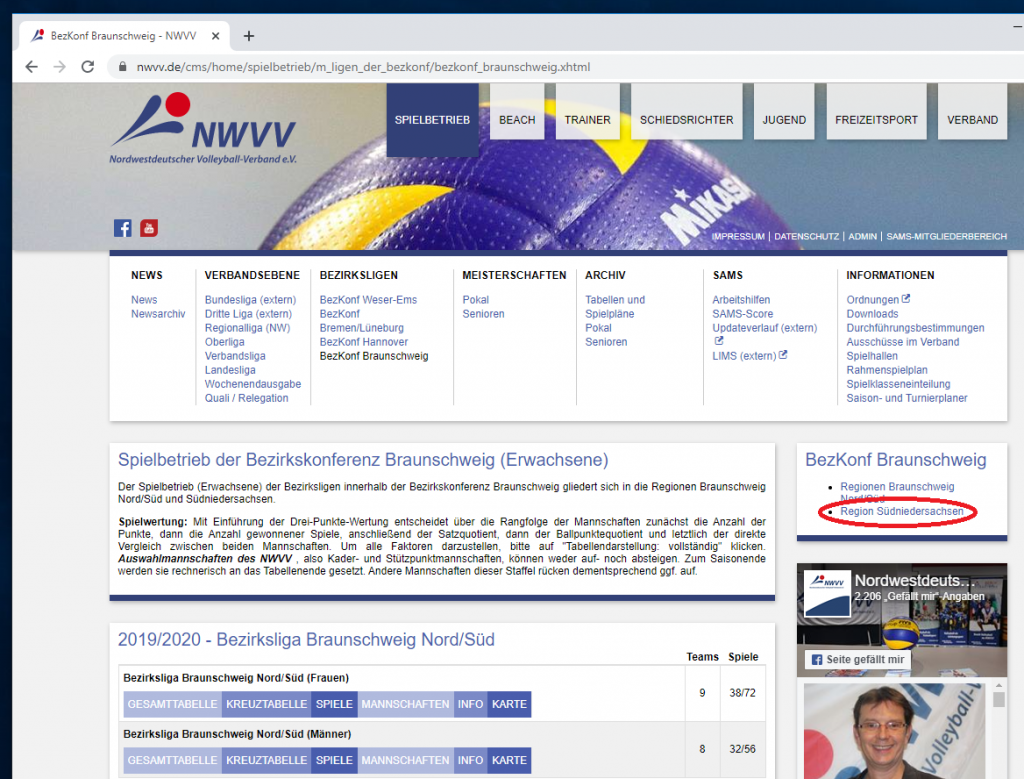Viewport: 1024px width, 779px height.
Task: Click GESAMTTABELLE for the Männer Bezirksliga
Action: coord(172,760)
